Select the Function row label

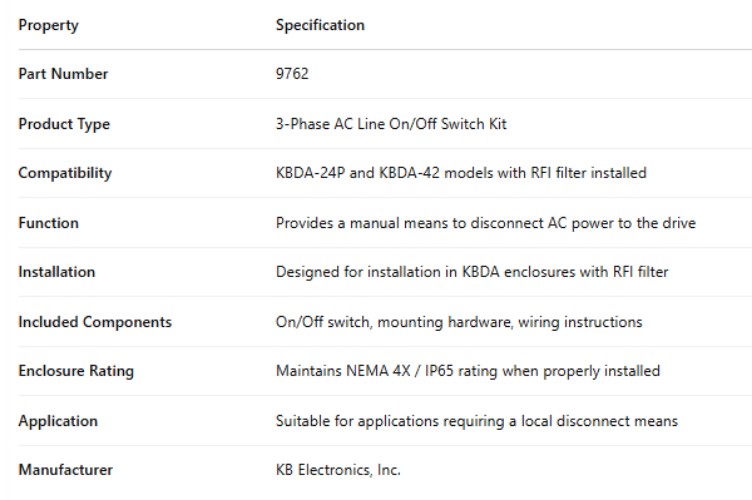pyautogui.click(x=48, y=223)
